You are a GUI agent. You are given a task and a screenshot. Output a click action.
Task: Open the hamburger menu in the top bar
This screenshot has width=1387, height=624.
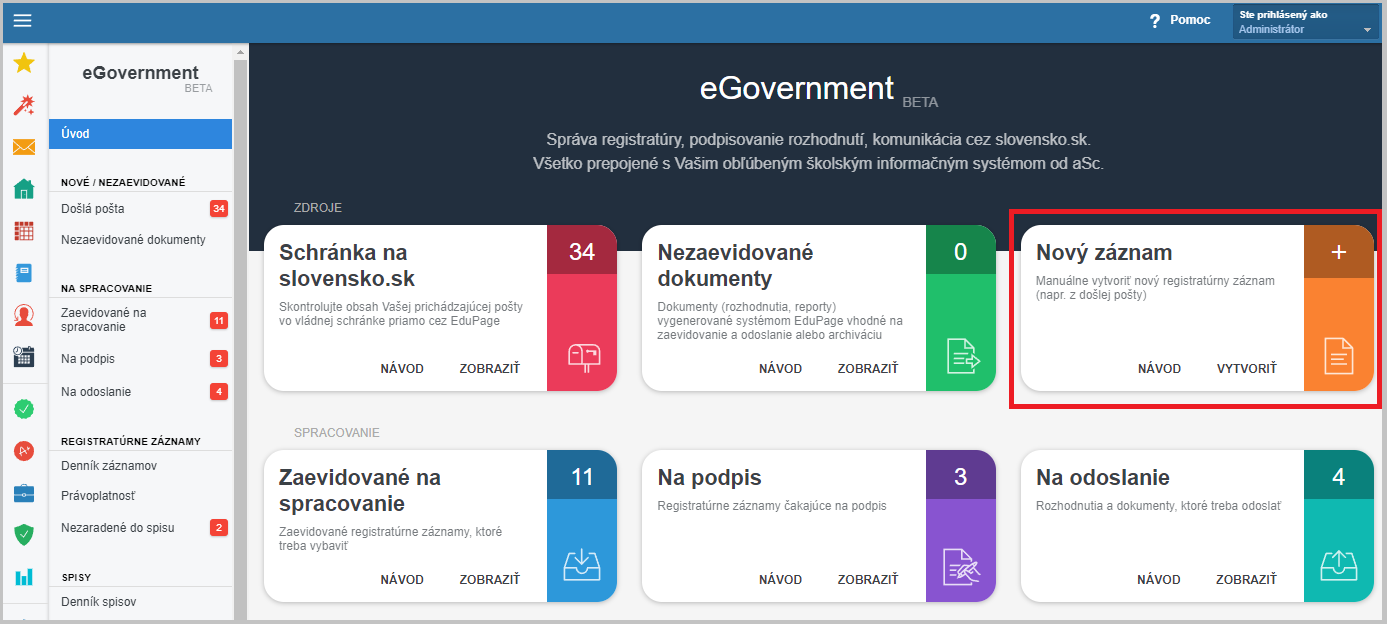click(x=22, y=20)
